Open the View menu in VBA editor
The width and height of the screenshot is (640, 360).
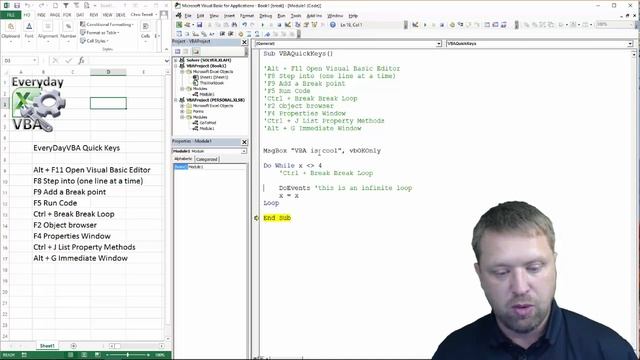[214, 16]
